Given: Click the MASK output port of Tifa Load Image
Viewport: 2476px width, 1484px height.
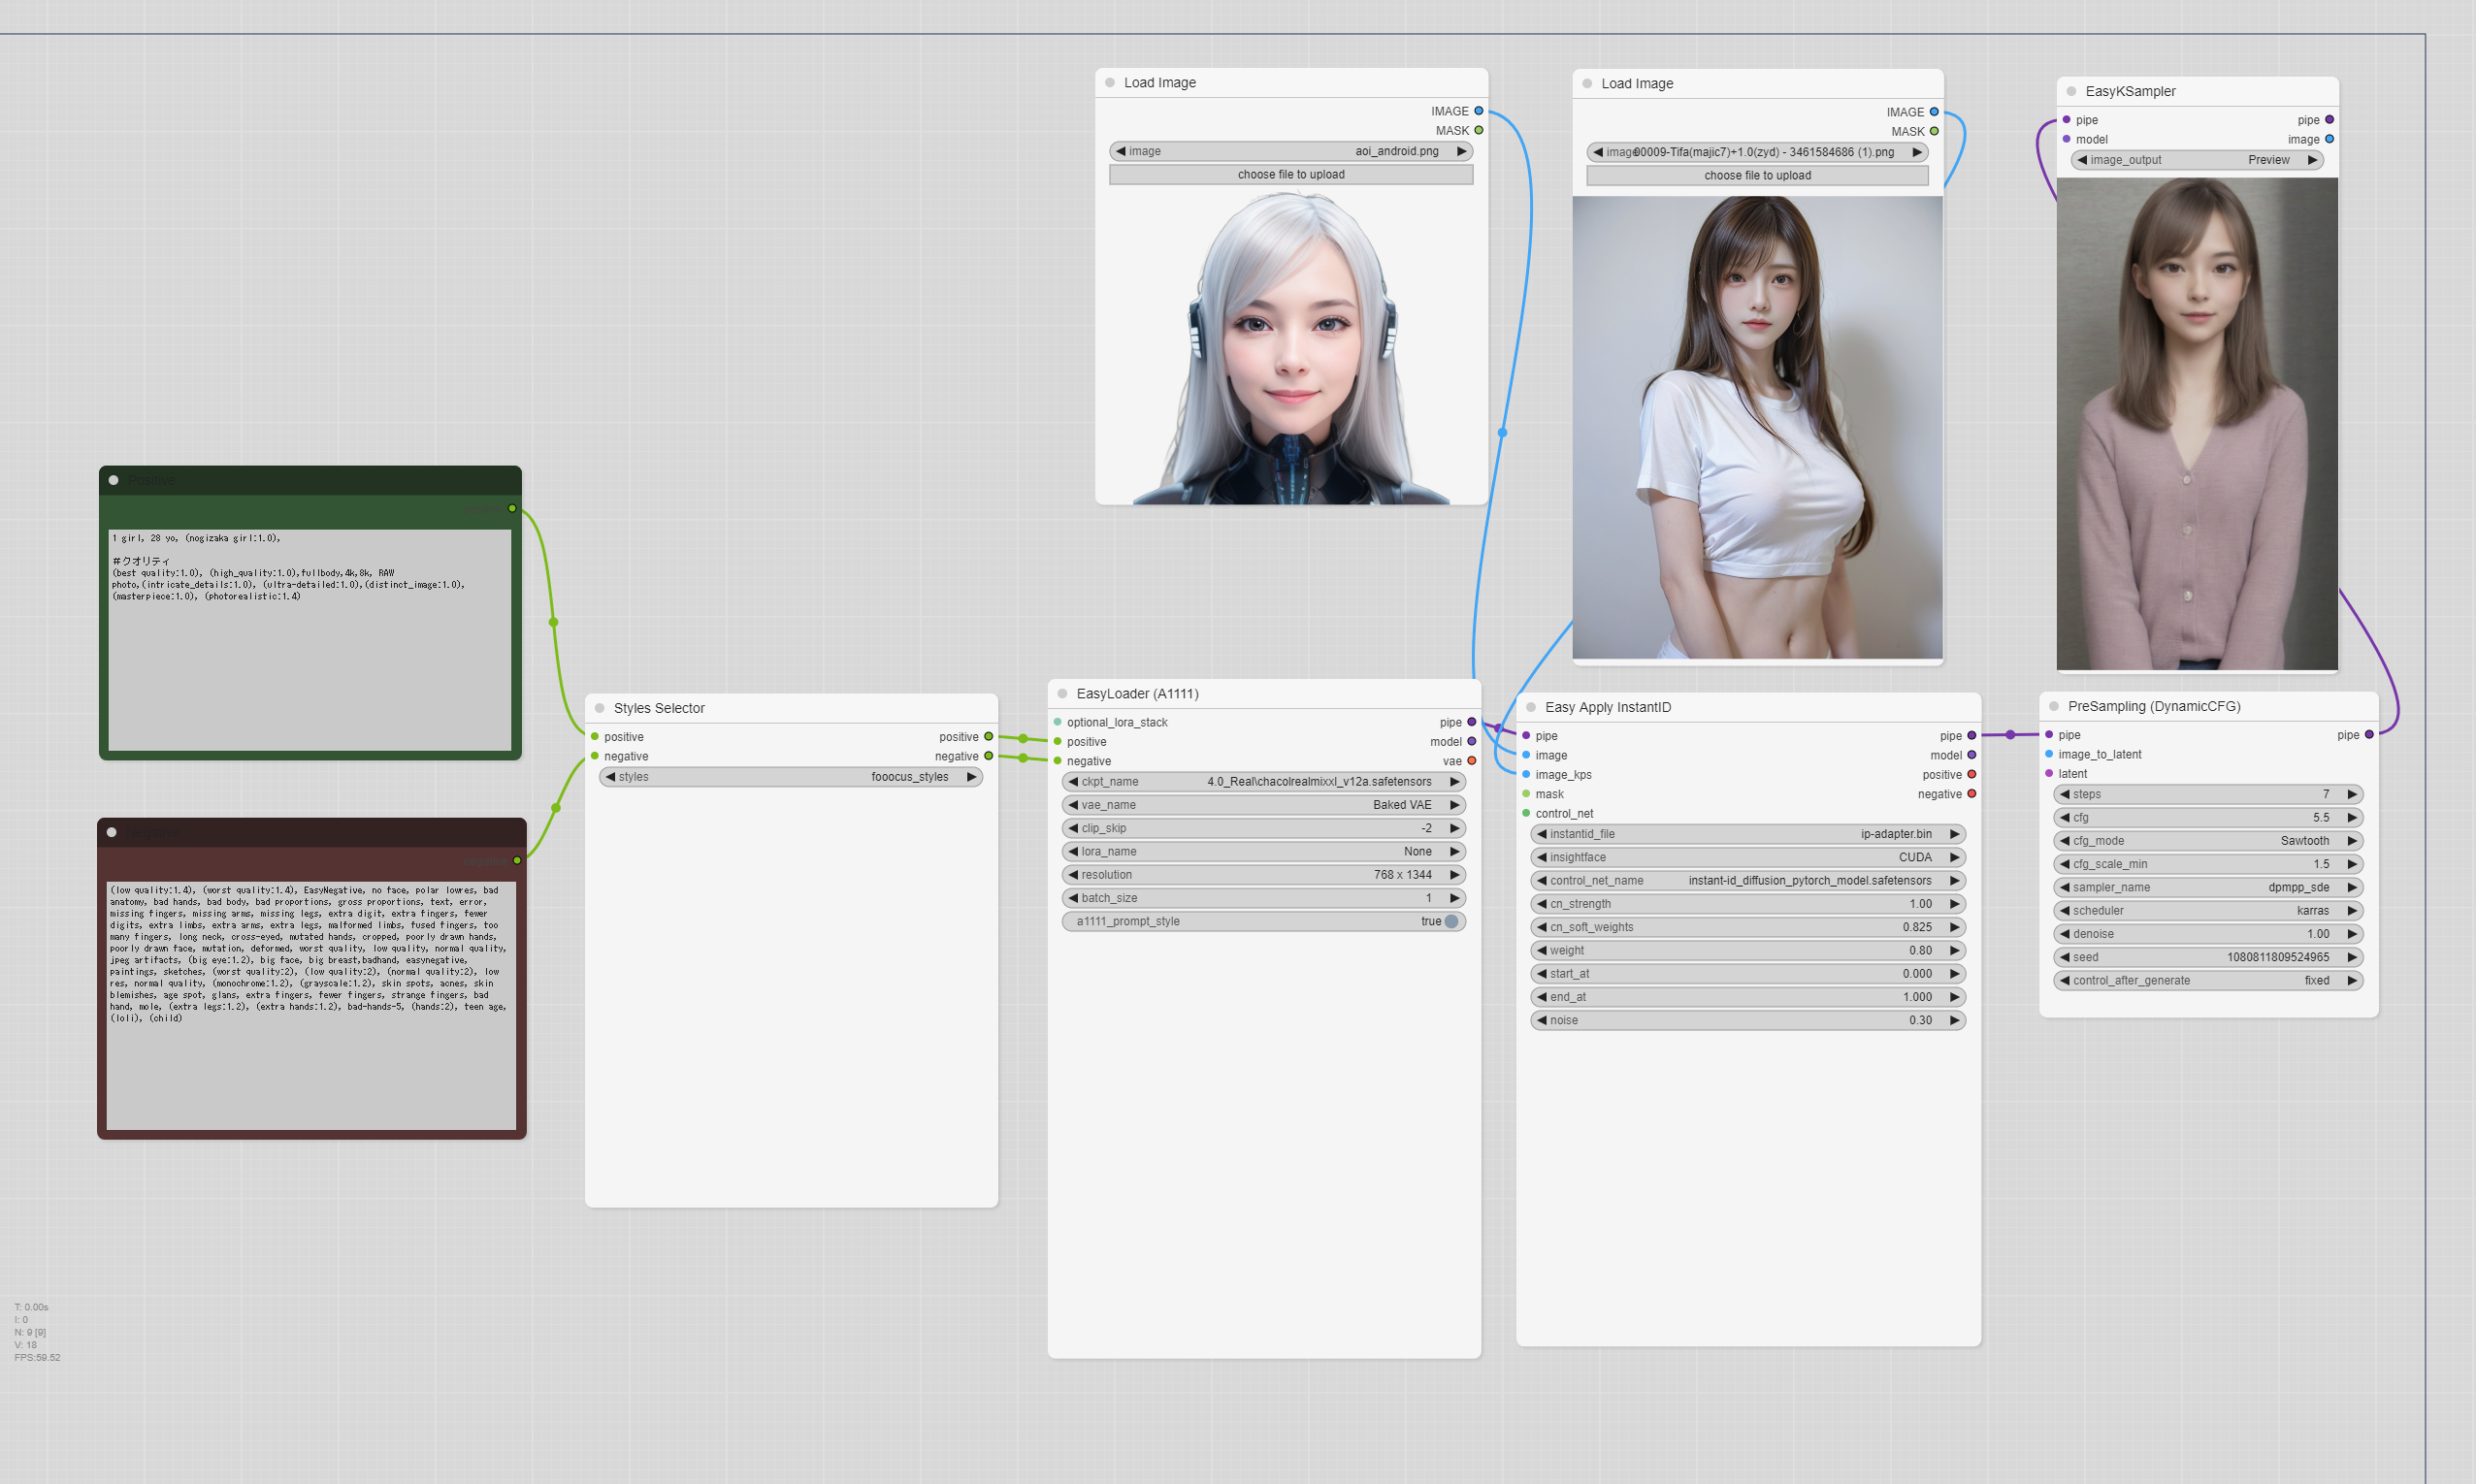Looking at the screenshot, I should coord(1934,131).
